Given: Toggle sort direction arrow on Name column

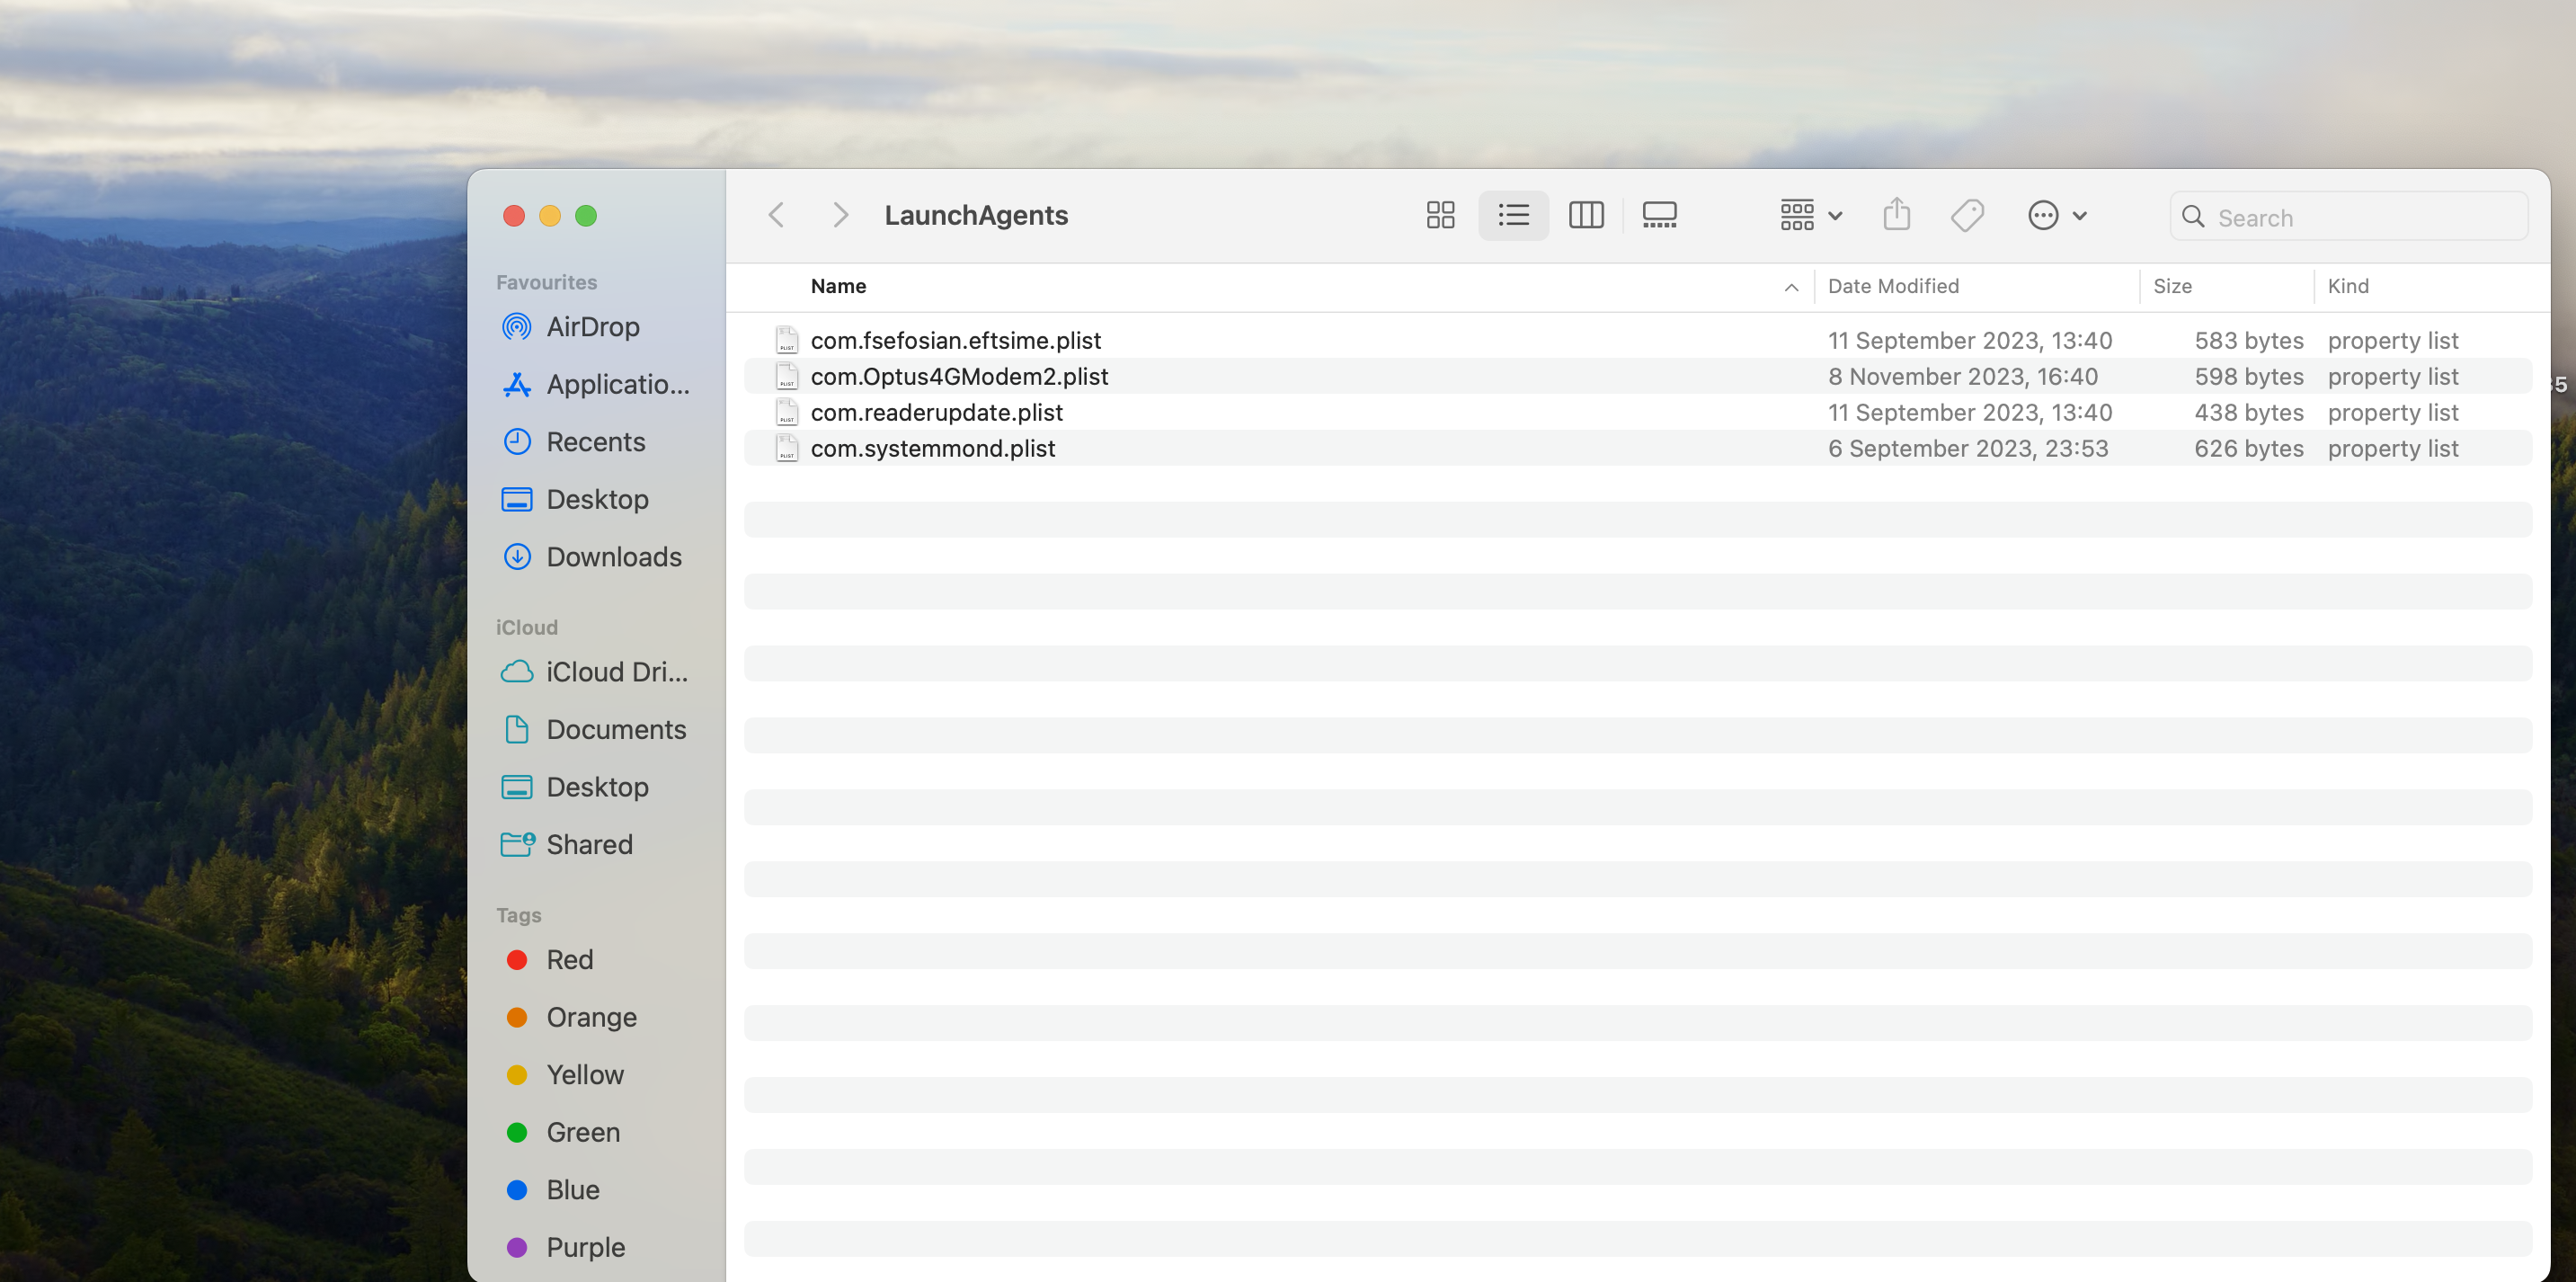Looking at the screenshot, I should pos(1791,287).
